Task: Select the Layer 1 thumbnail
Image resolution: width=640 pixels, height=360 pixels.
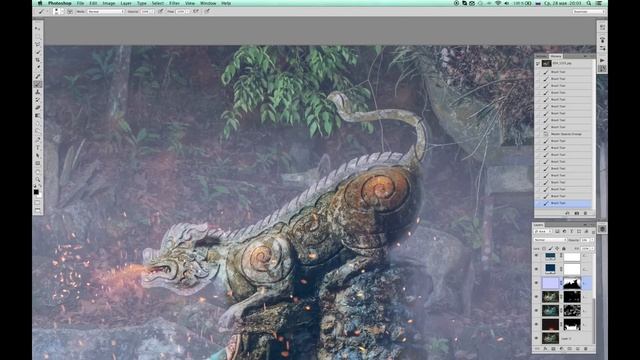Action: coord(550,338)
